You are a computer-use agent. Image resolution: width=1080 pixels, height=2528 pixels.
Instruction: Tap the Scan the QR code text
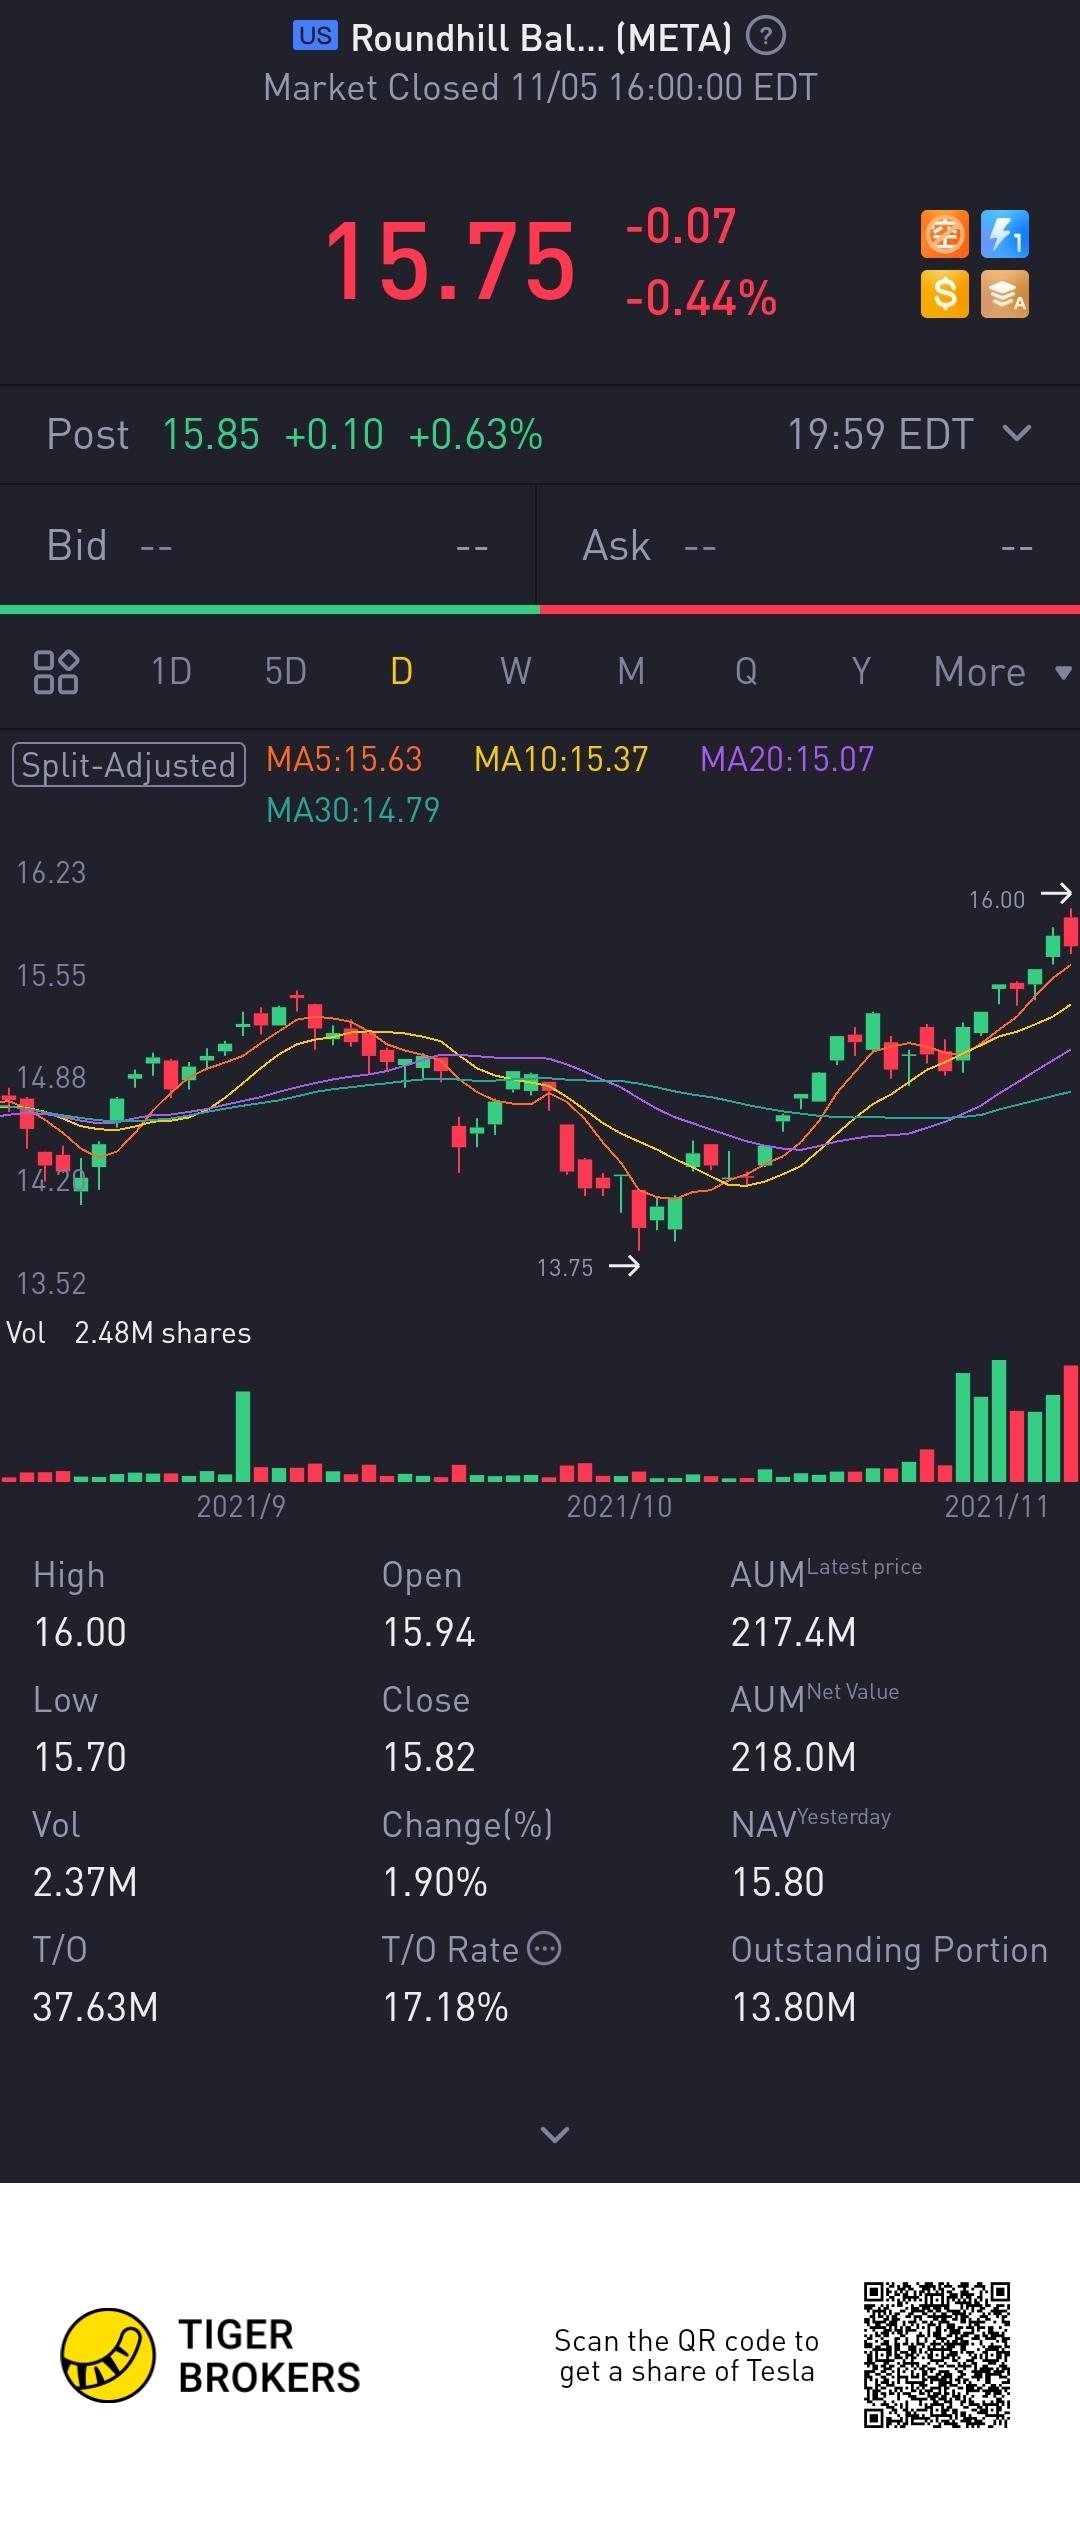(687, 2356)
